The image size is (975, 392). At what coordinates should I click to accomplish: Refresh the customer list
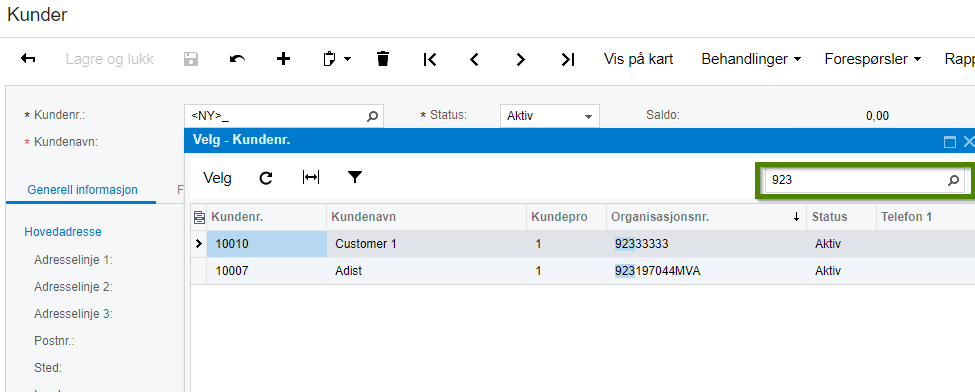(x=266, y=178)
